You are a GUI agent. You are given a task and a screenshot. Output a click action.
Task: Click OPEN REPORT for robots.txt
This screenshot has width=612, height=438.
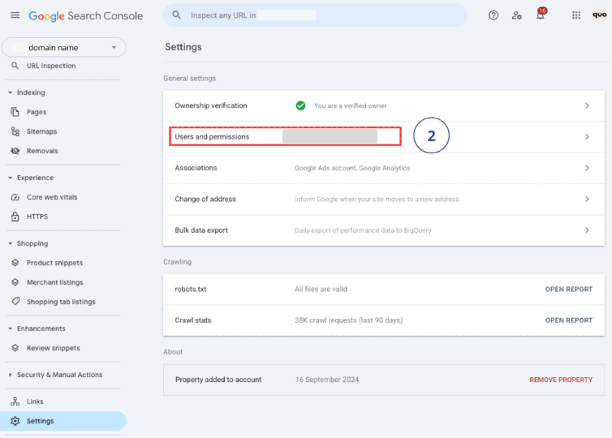coord(569,289)
